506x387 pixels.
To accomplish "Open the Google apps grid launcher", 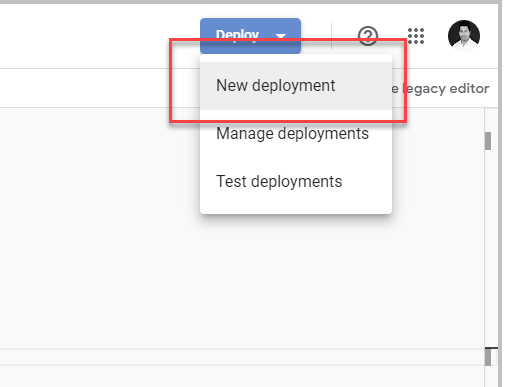I will point(416,36).
